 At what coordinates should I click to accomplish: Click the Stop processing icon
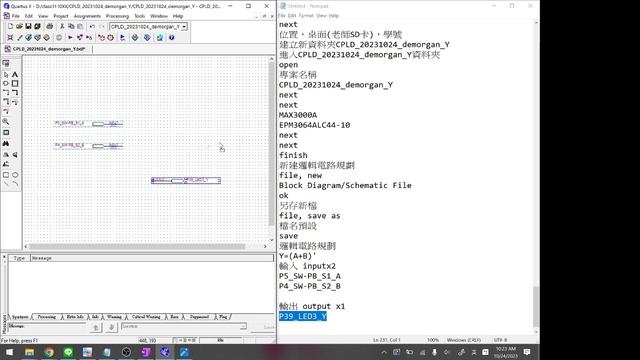[59, 38]
